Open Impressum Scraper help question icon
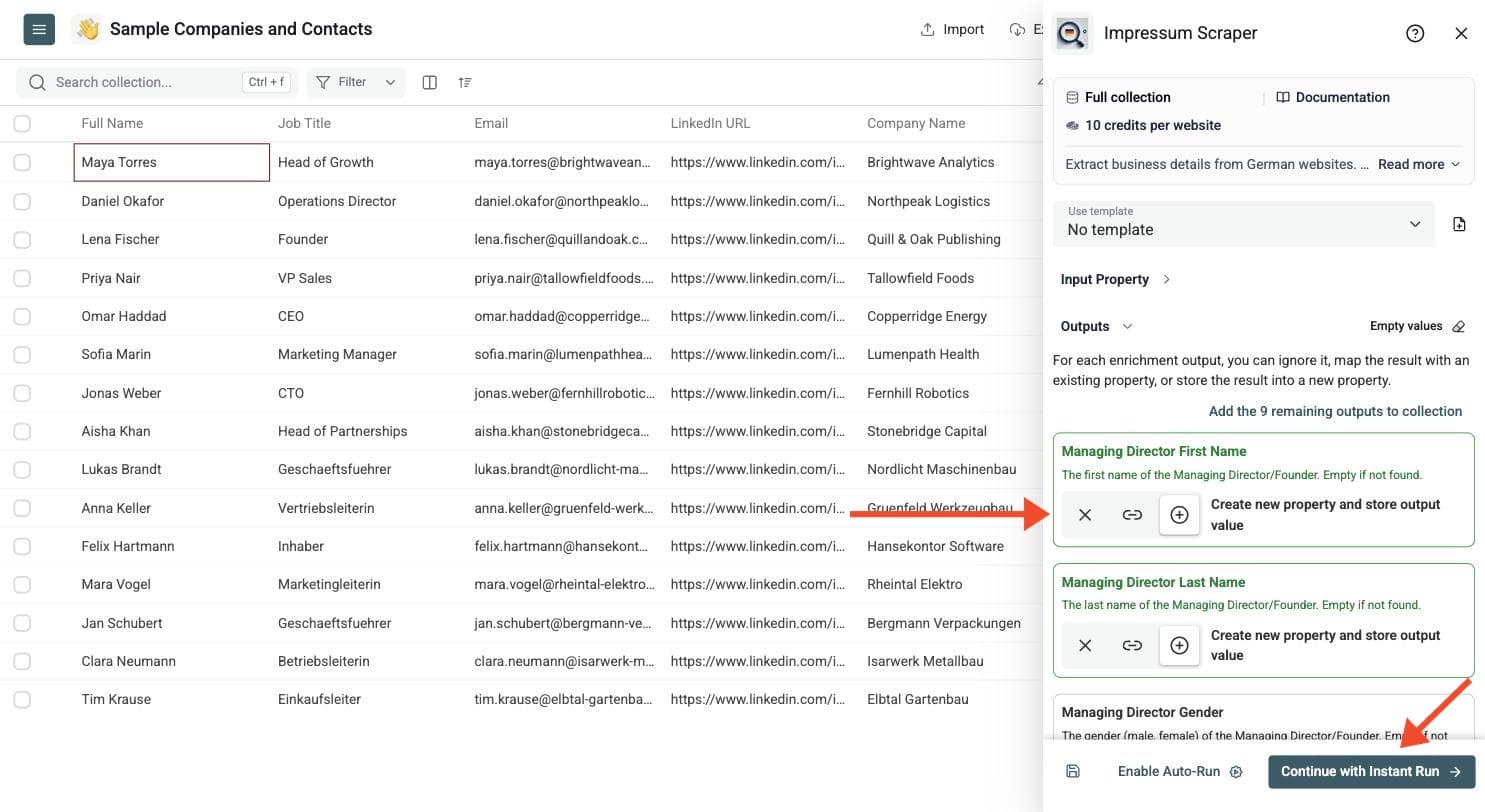This screenshot has width=1485, height=812. click(1415, 33)
